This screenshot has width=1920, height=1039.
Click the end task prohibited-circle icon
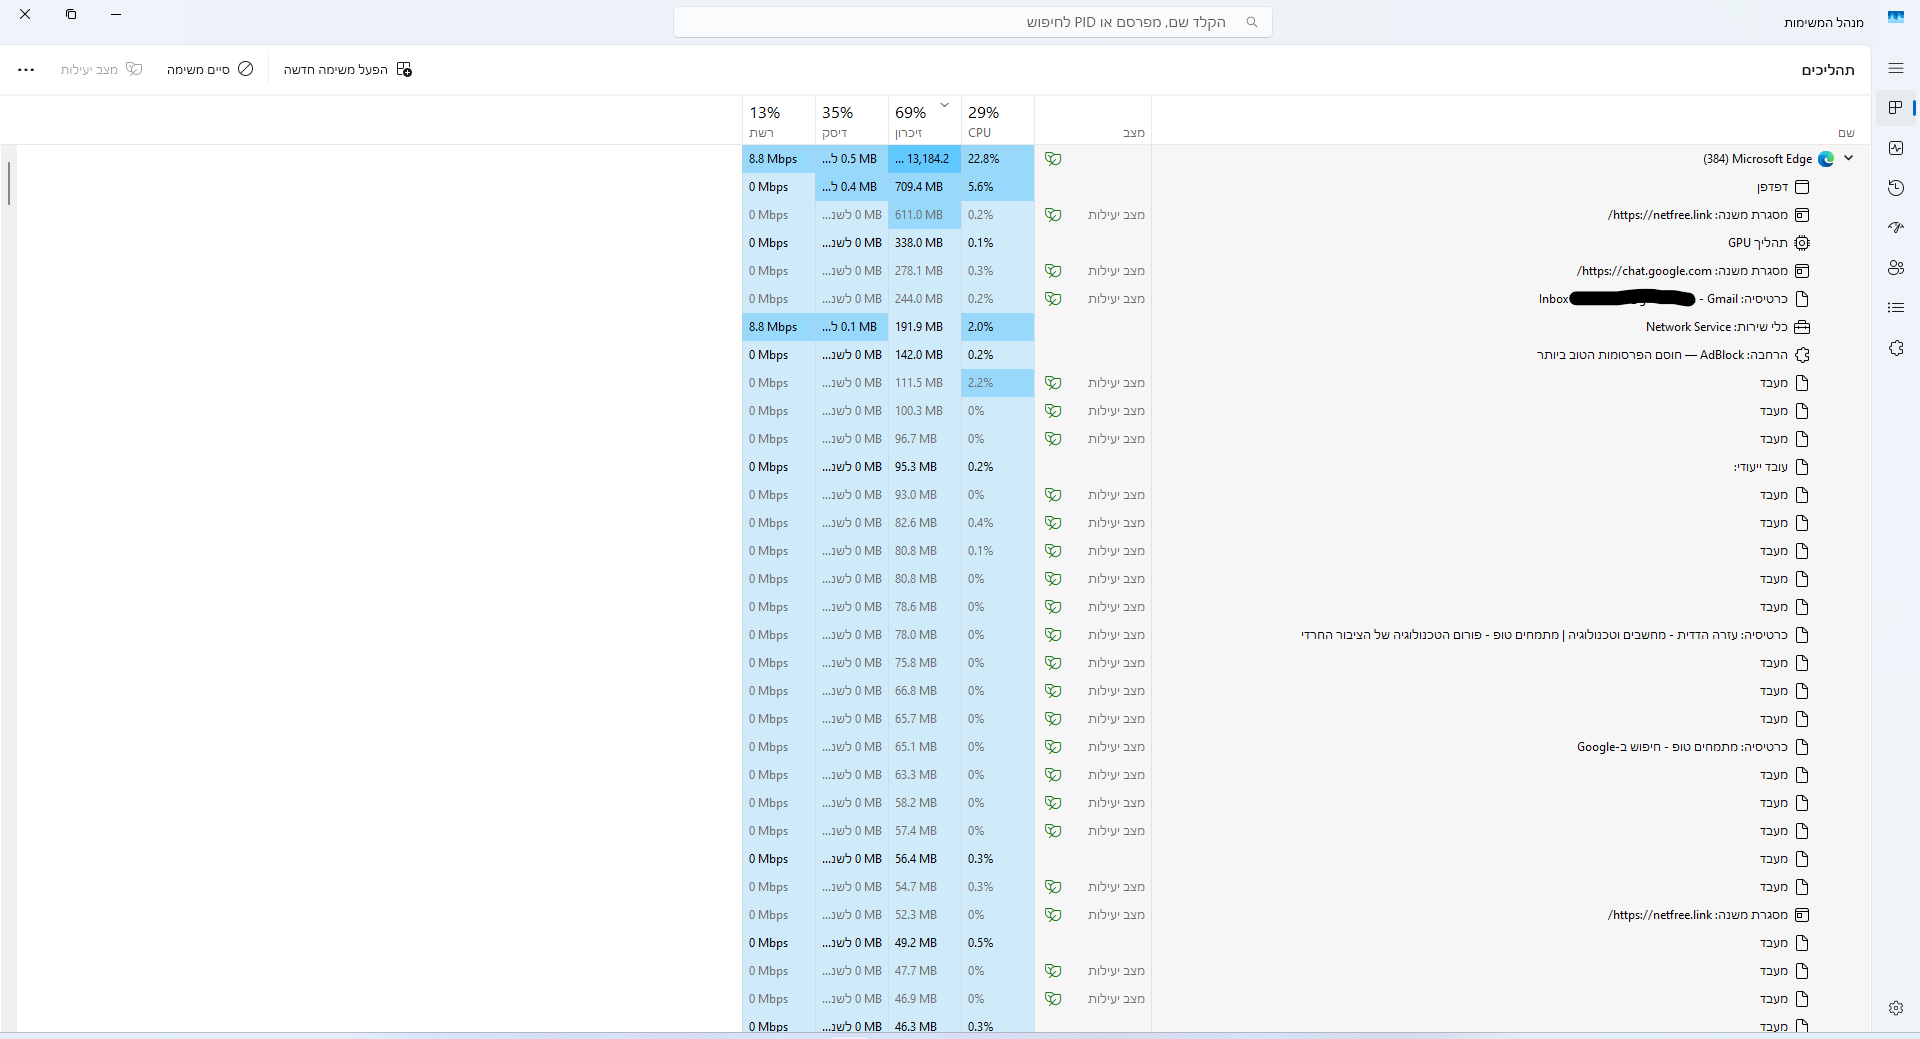pos(245,69)
